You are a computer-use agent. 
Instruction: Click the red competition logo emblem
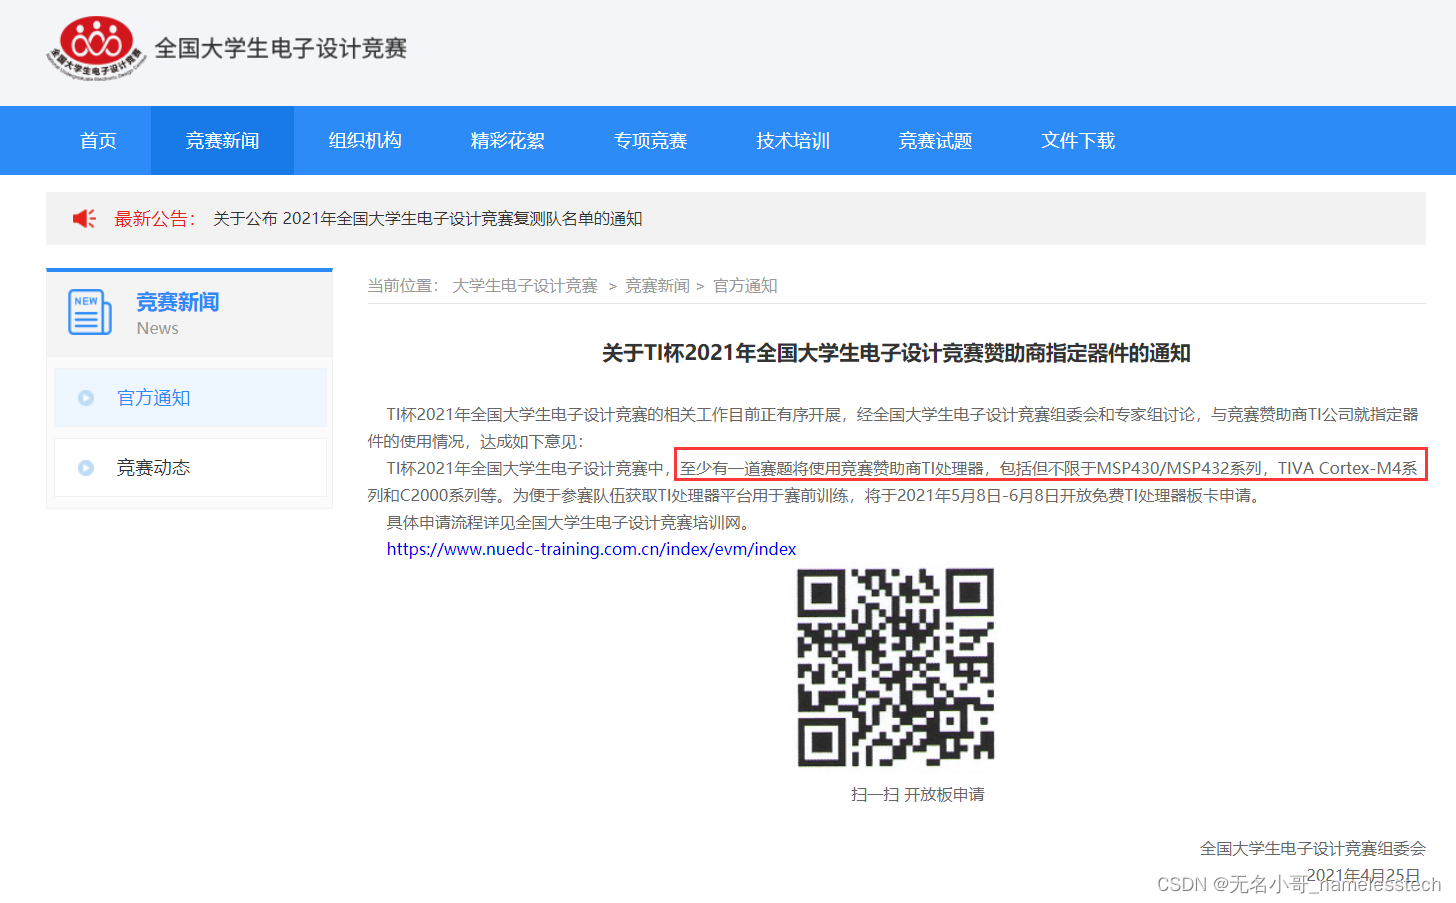coord(96,47)
